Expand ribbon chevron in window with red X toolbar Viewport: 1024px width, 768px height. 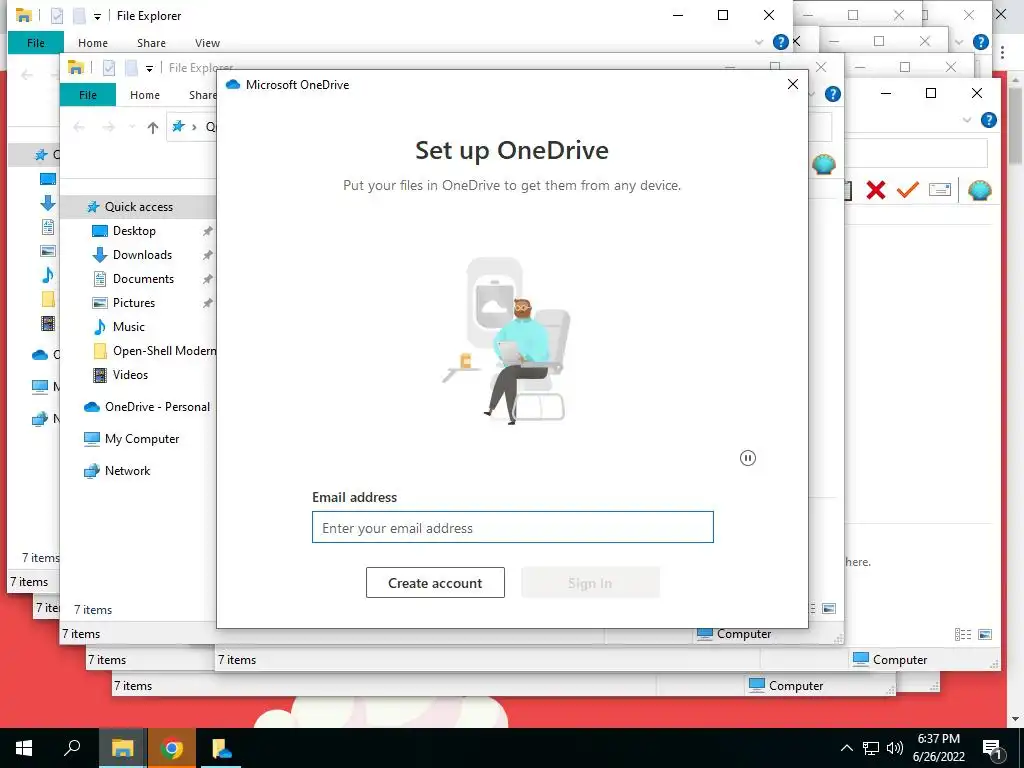967,120
